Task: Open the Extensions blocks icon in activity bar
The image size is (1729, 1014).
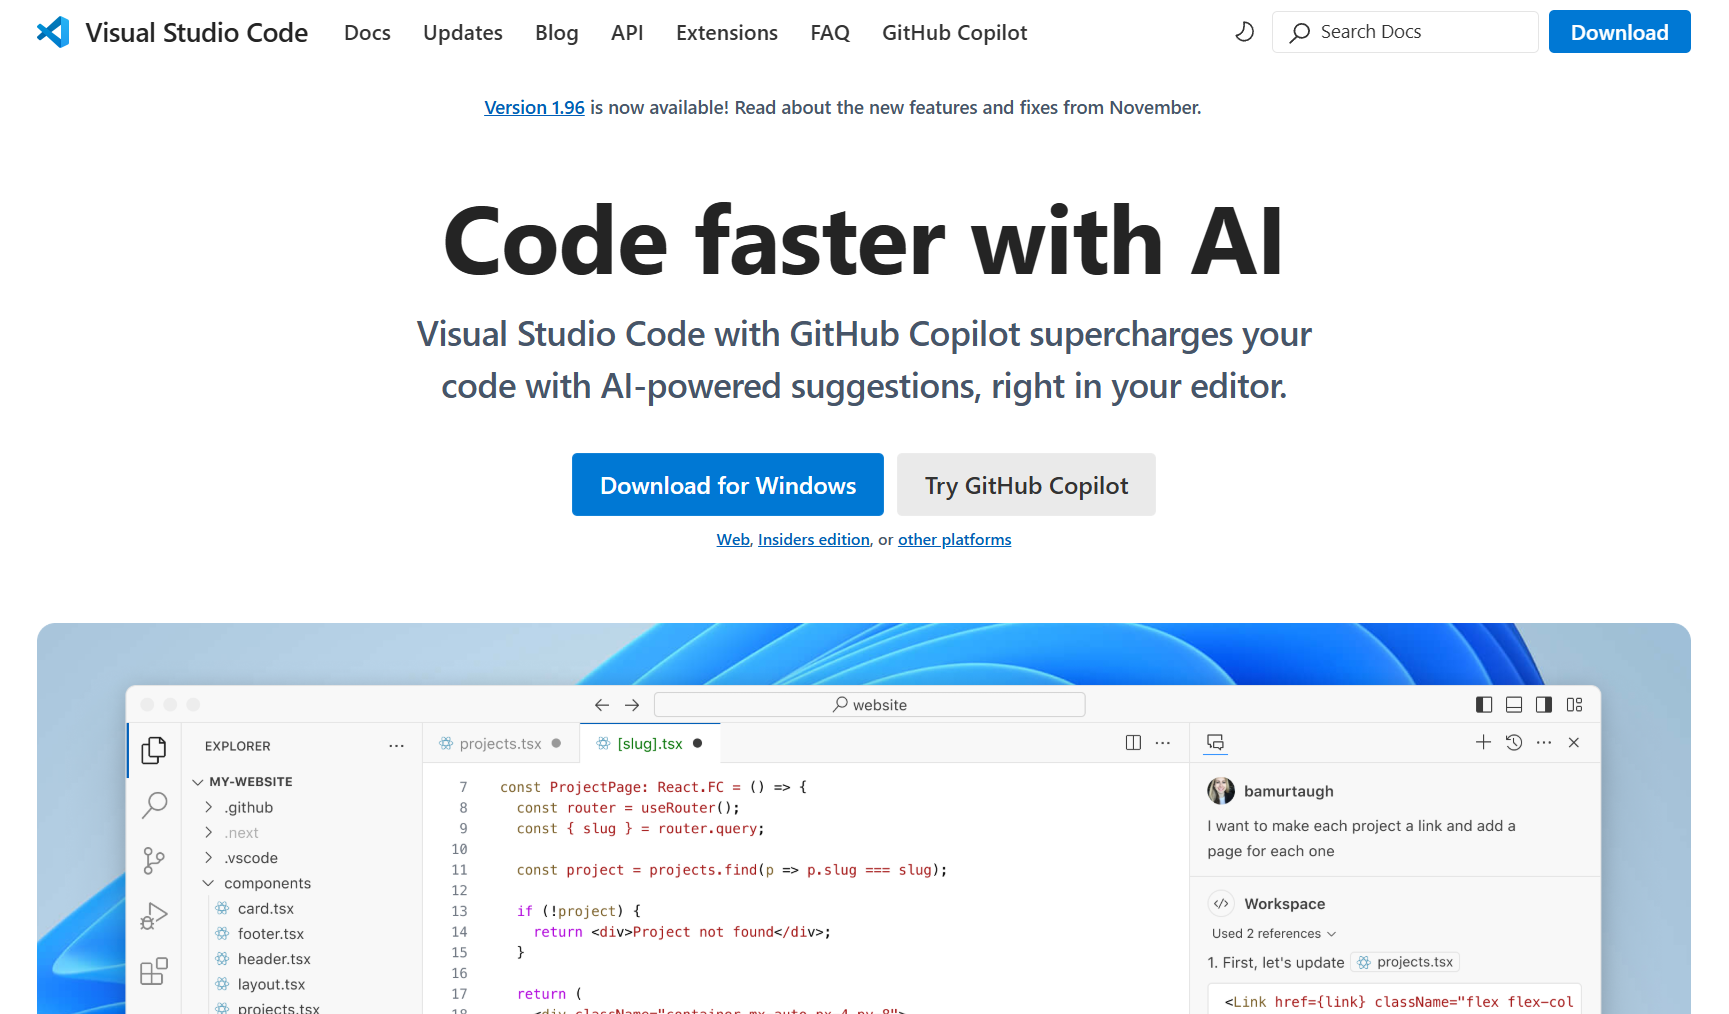Action: [154, 971]
